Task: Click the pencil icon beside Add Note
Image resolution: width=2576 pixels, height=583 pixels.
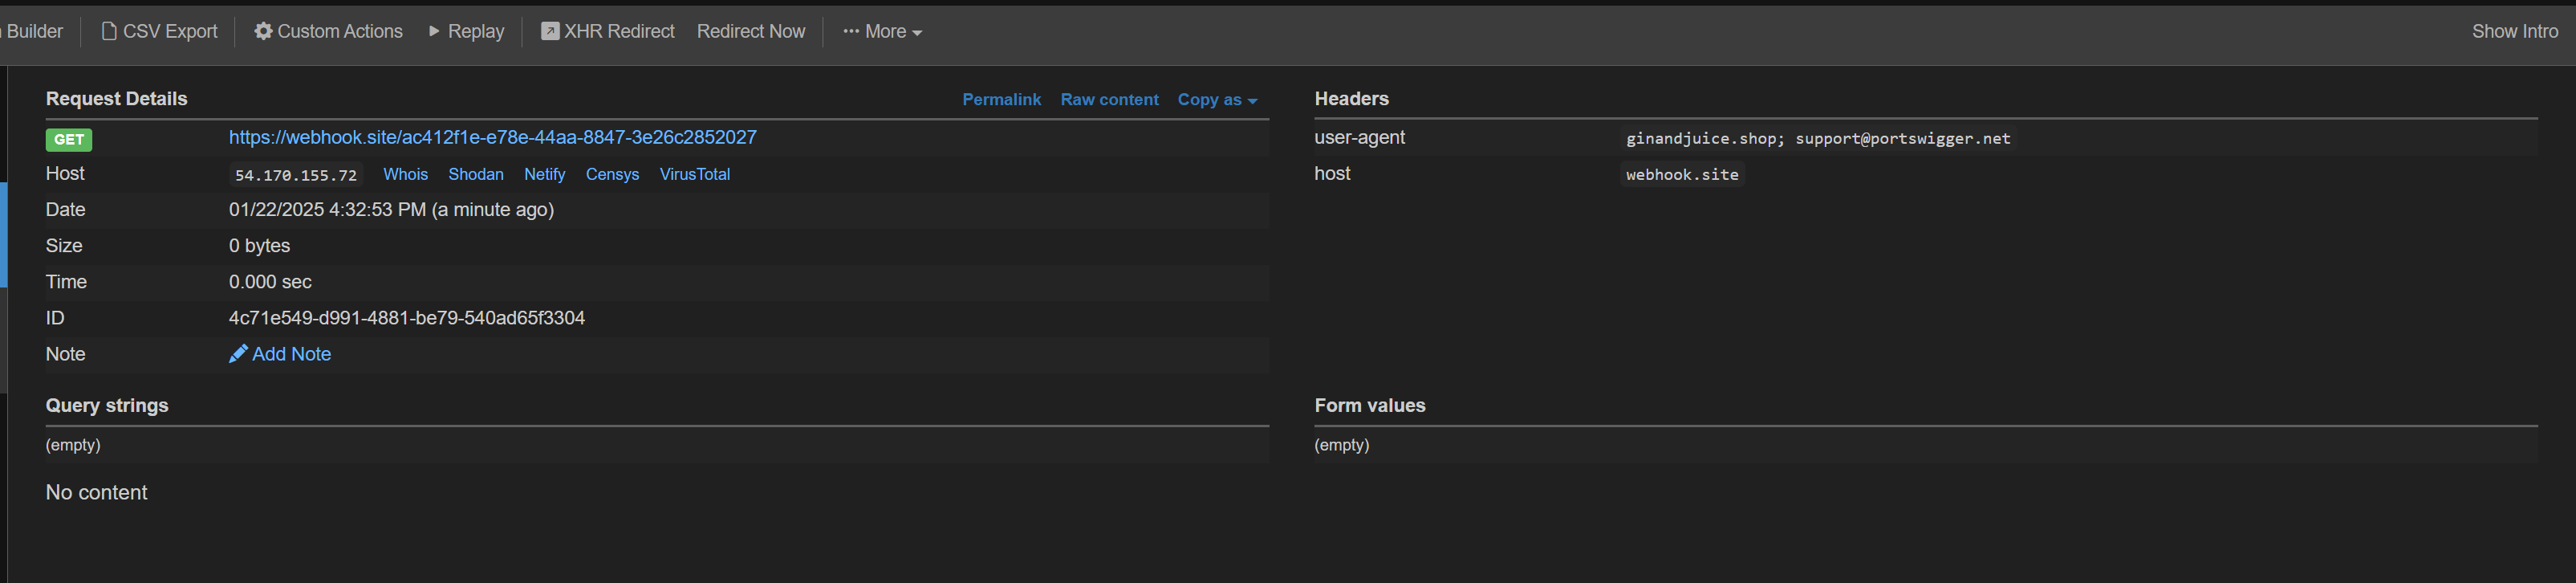Action: click(238, 354)
